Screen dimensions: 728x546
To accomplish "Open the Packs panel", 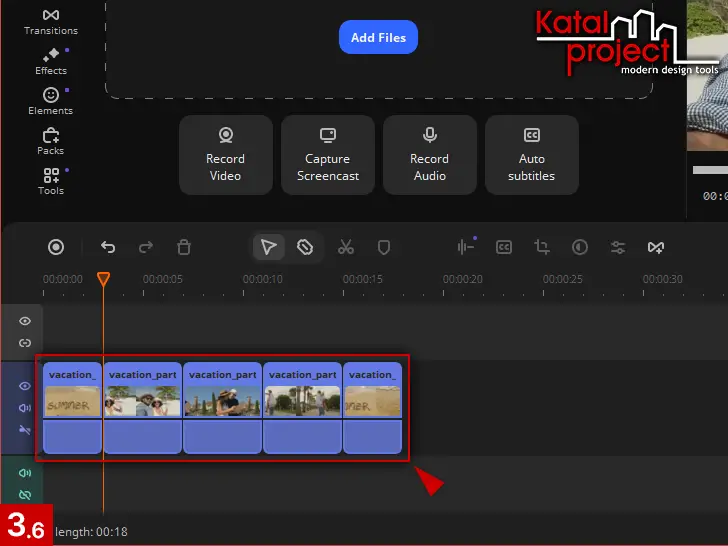I will click(x=50, y=141).
